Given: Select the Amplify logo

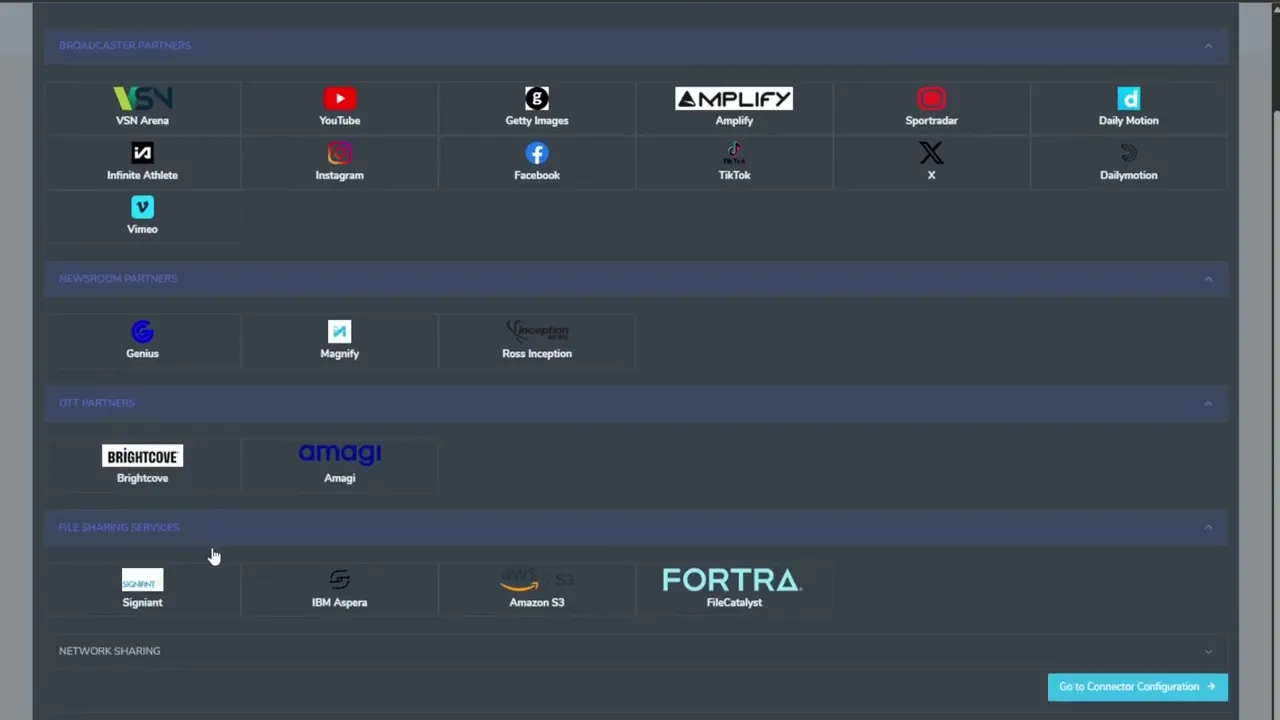Looking at the screenshot, I should 734,98.
